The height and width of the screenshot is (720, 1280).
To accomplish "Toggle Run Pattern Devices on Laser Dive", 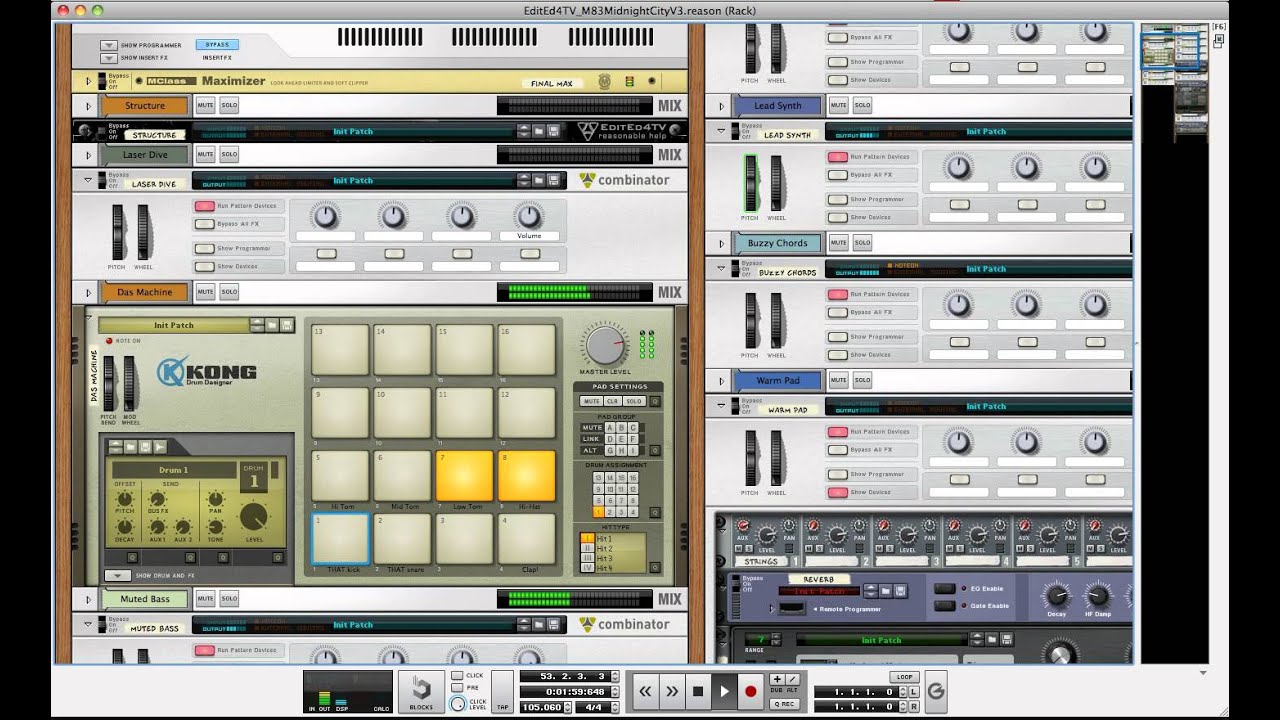I will click(x=204, y=206).
